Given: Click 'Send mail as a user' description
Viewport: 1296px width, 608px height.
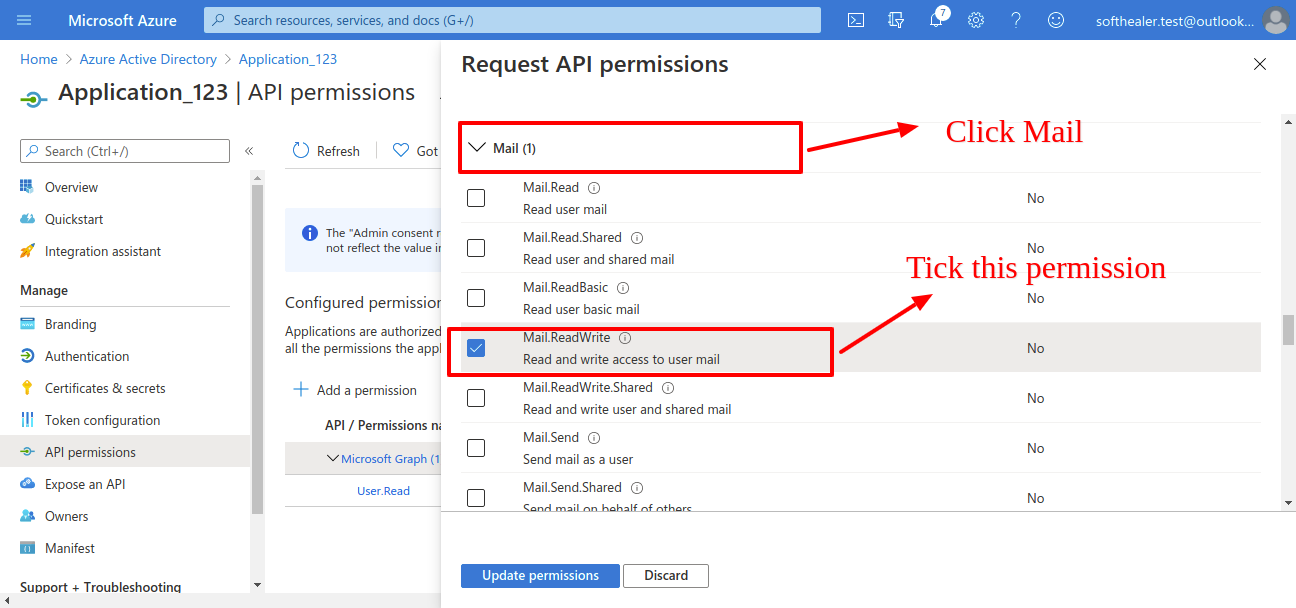Looking at the screenshot, I should coord(578,459).
